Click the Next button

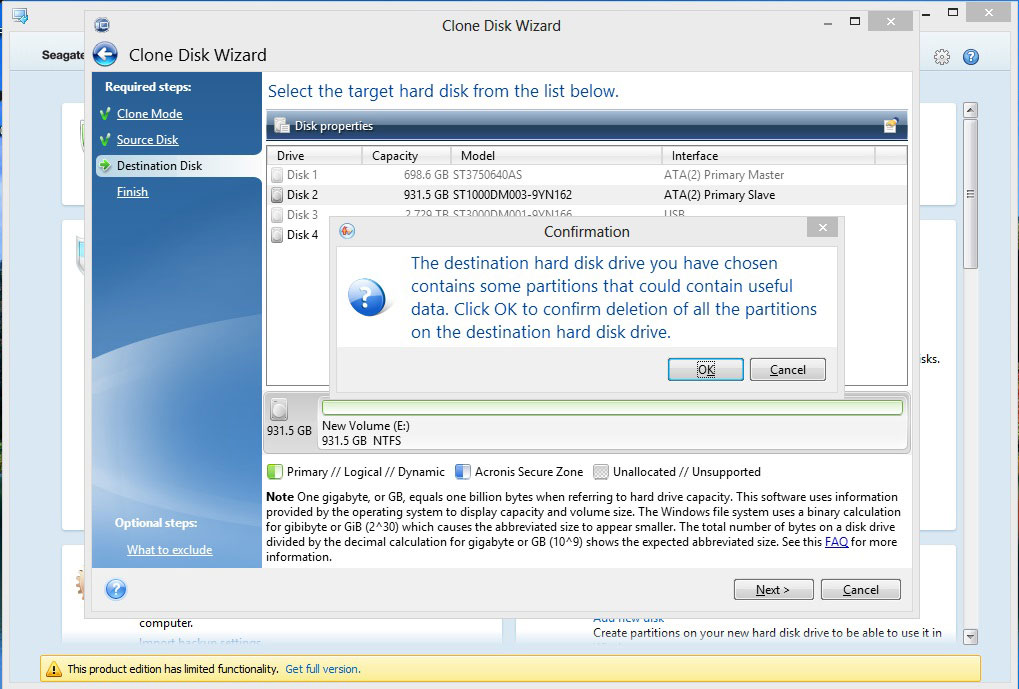[772, 590]
